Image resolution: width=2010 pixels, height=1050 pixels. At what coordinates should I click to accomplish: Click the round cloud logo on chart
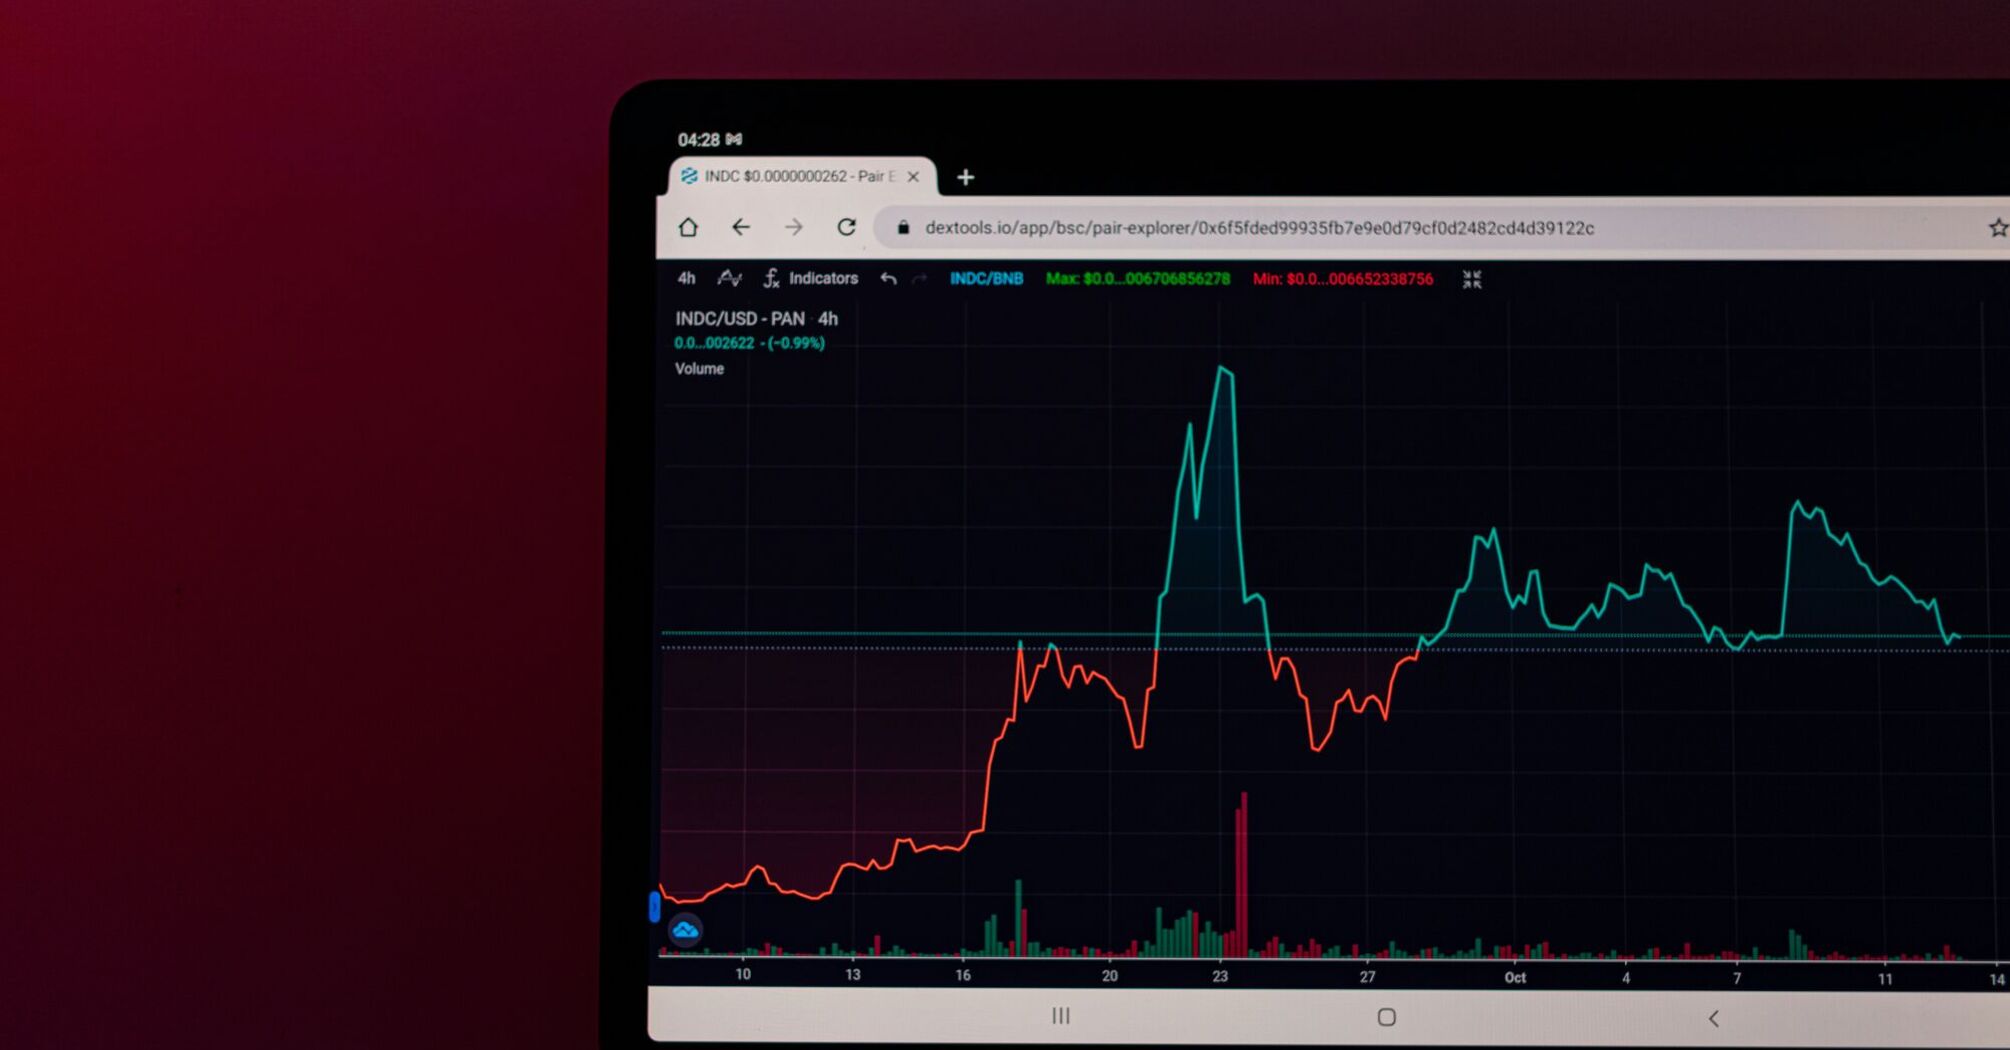click(x=685, y=931)
